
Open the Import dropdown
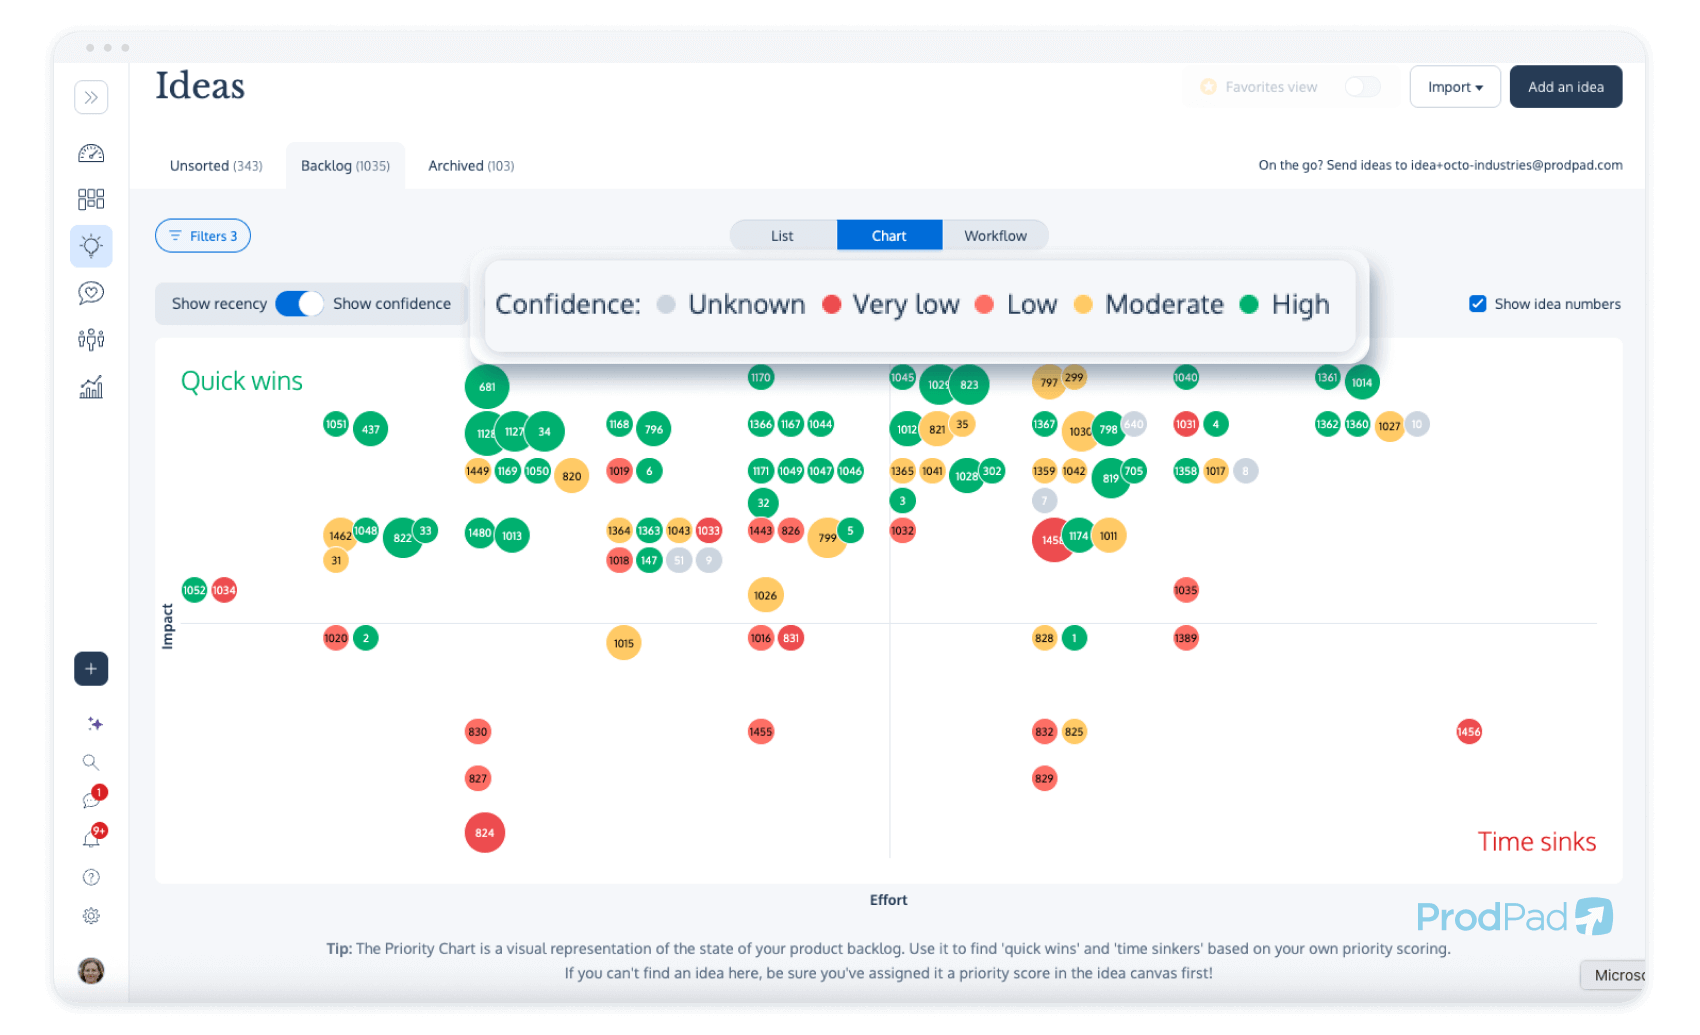[x=1455, y=87]
